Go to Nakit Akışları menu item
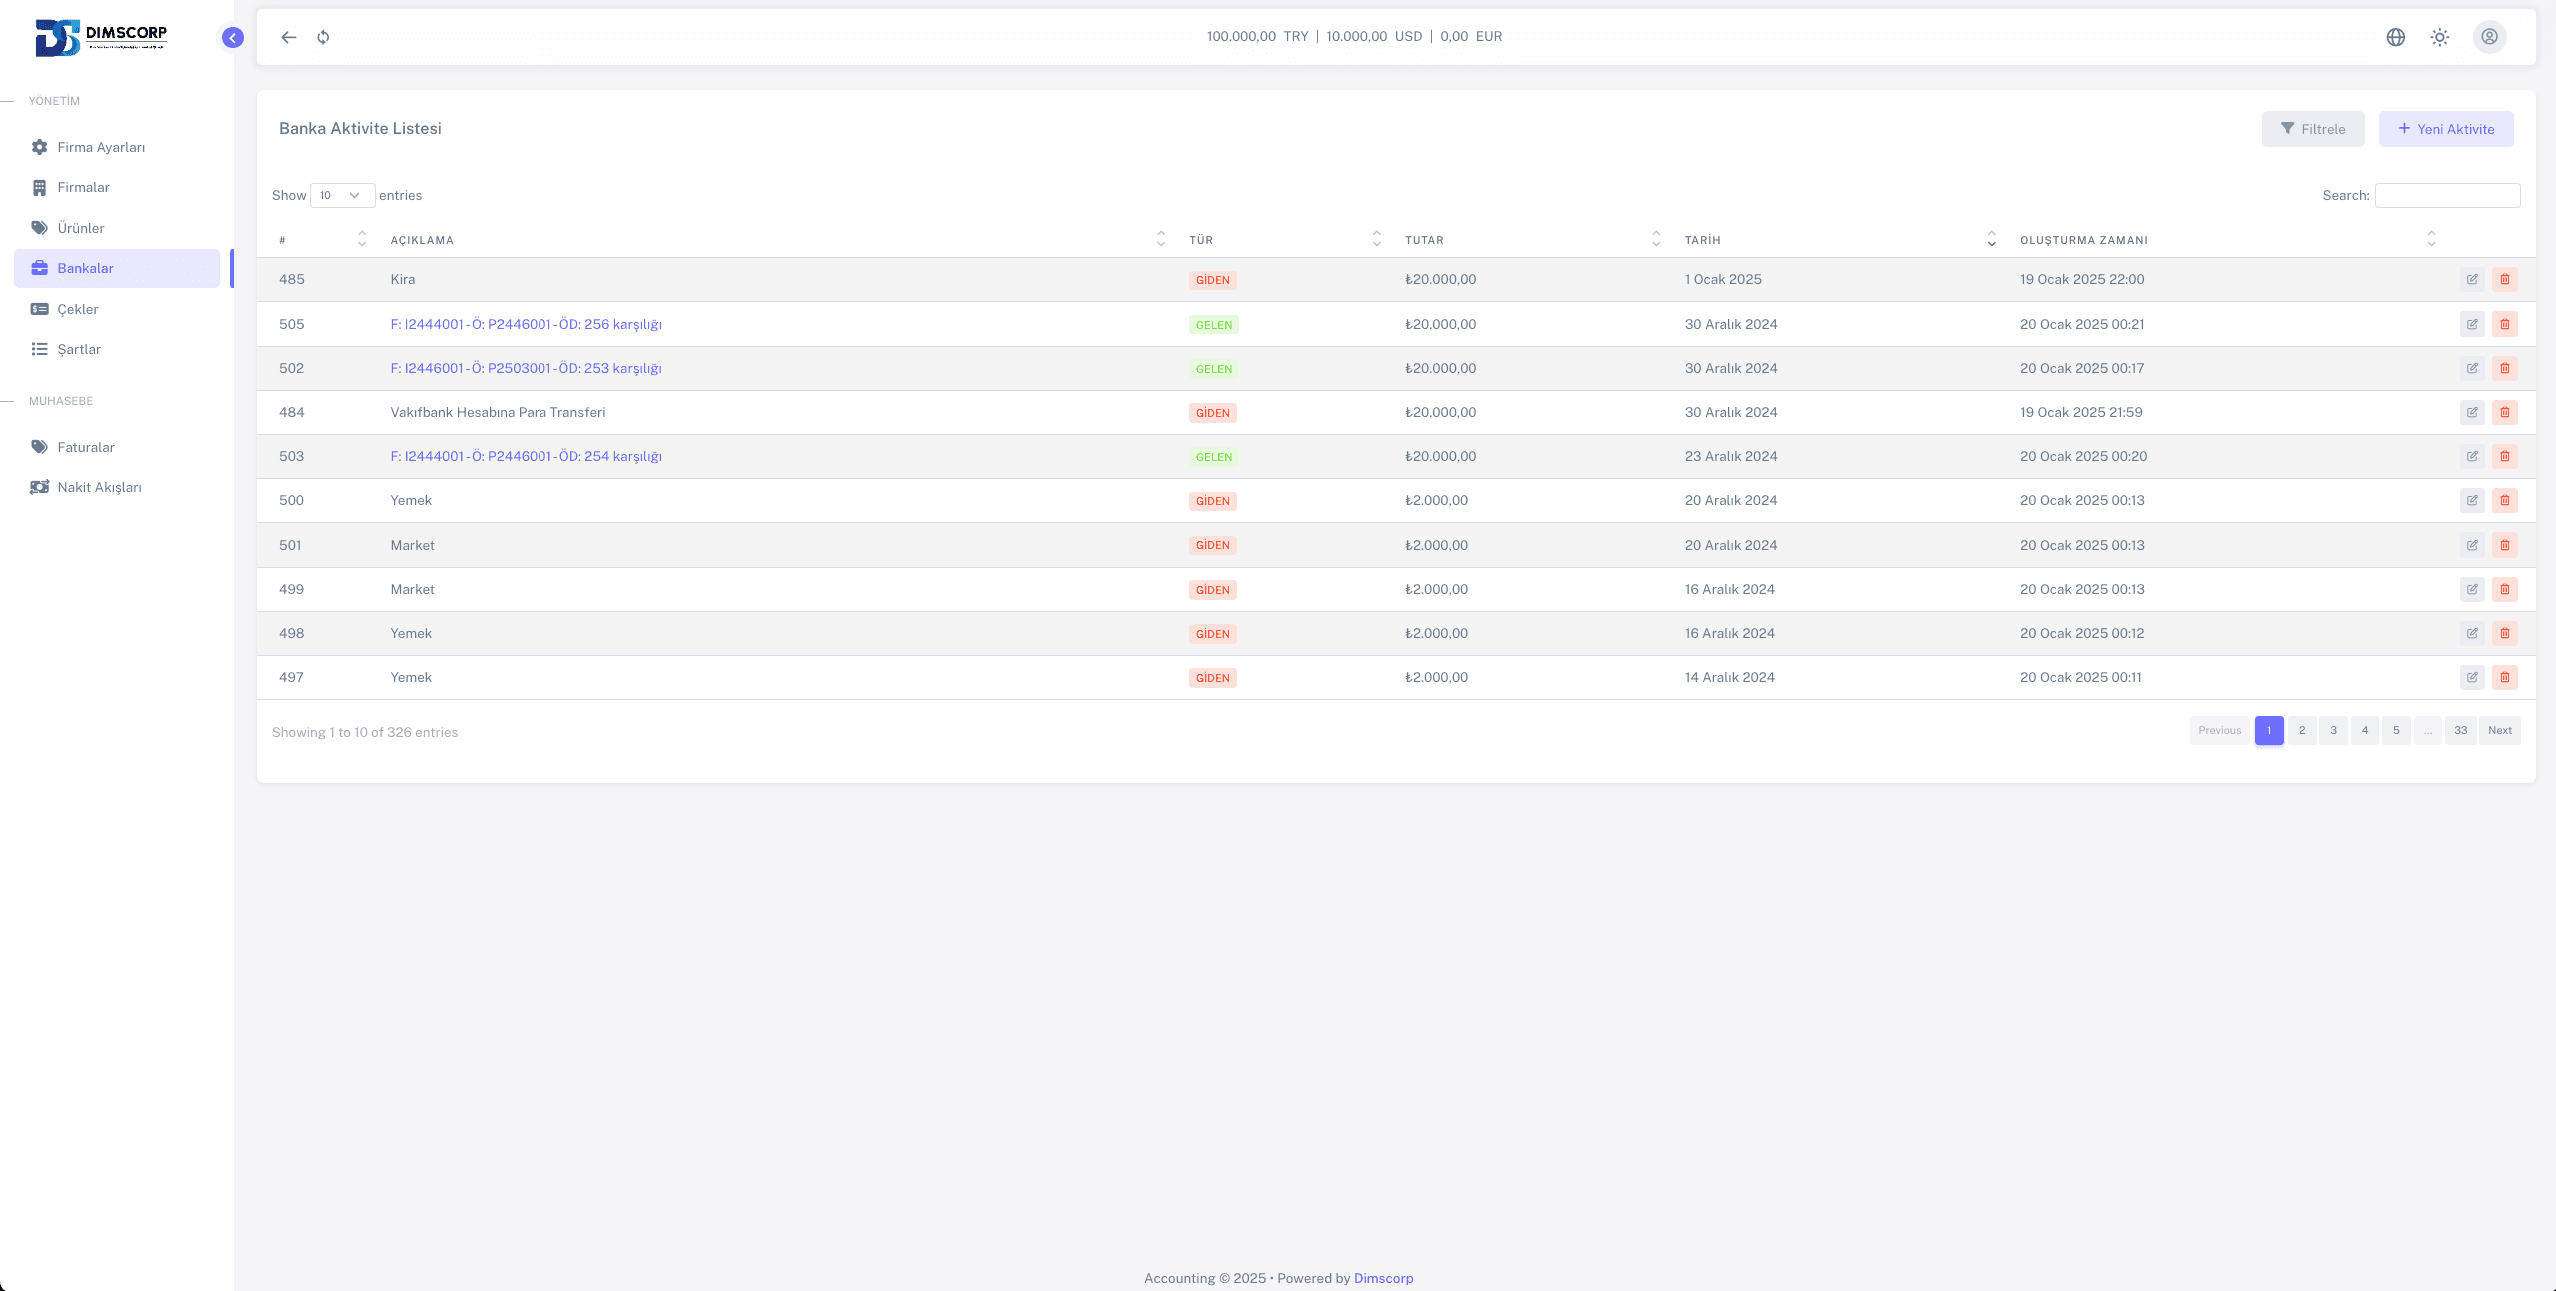 point(99,487)
